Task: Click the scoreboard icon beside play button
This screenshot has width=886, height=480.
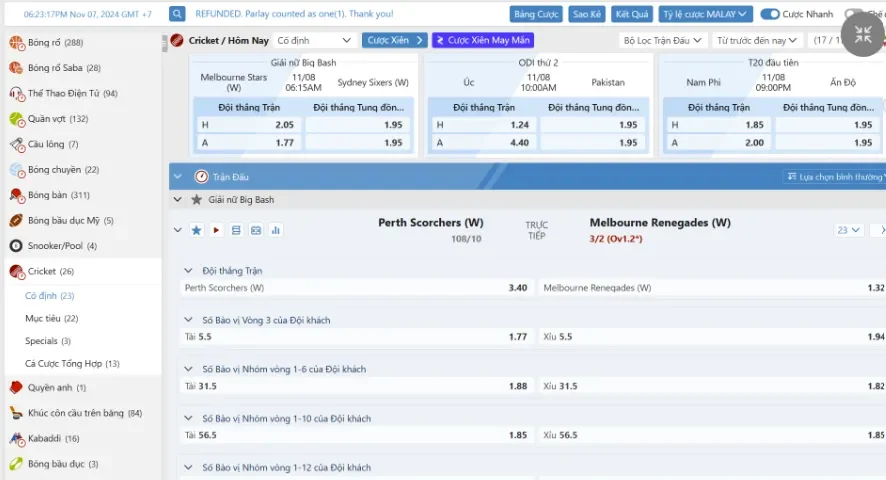Action: pyautogui.click(x=236, y=230)
